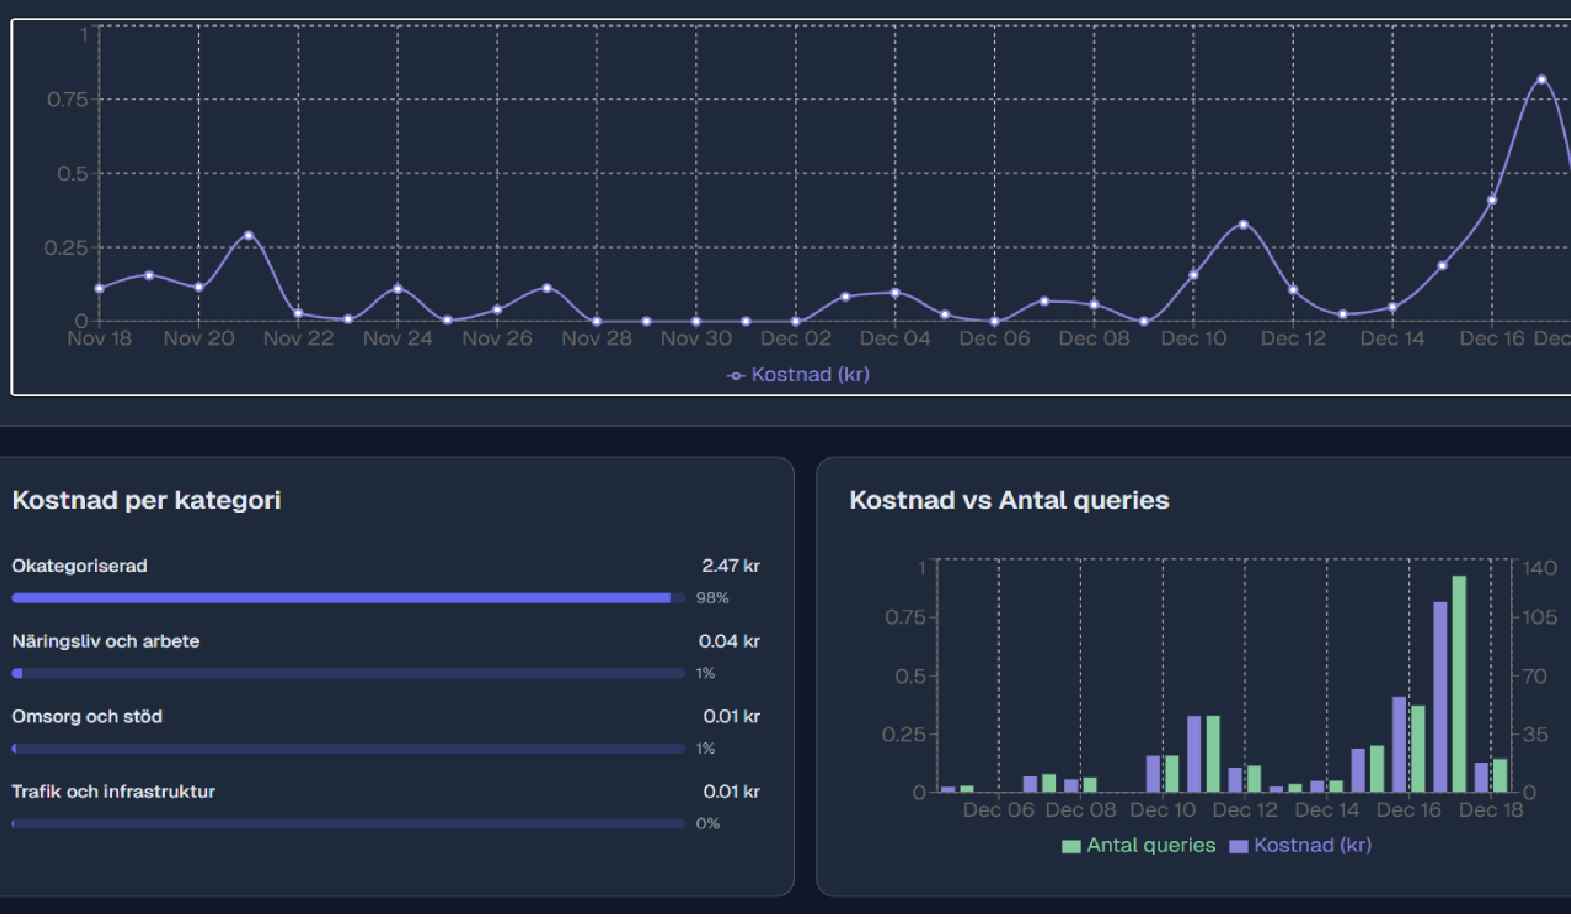Click the Dec 11 peak point on line chart
The image size is (1571, 917).
pyautogui.click(x=1243, y=225)
